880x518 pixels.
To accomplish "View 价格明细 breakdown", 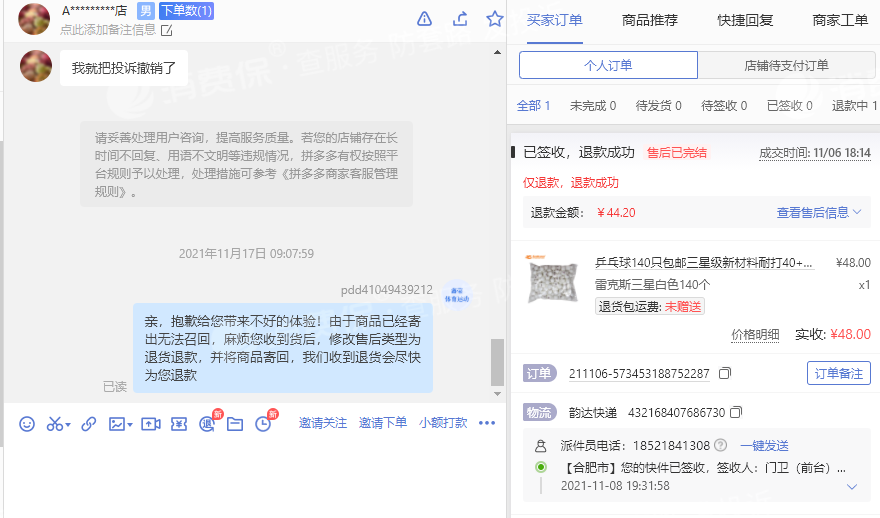I will pyautogui.click(x=755, y=335).
